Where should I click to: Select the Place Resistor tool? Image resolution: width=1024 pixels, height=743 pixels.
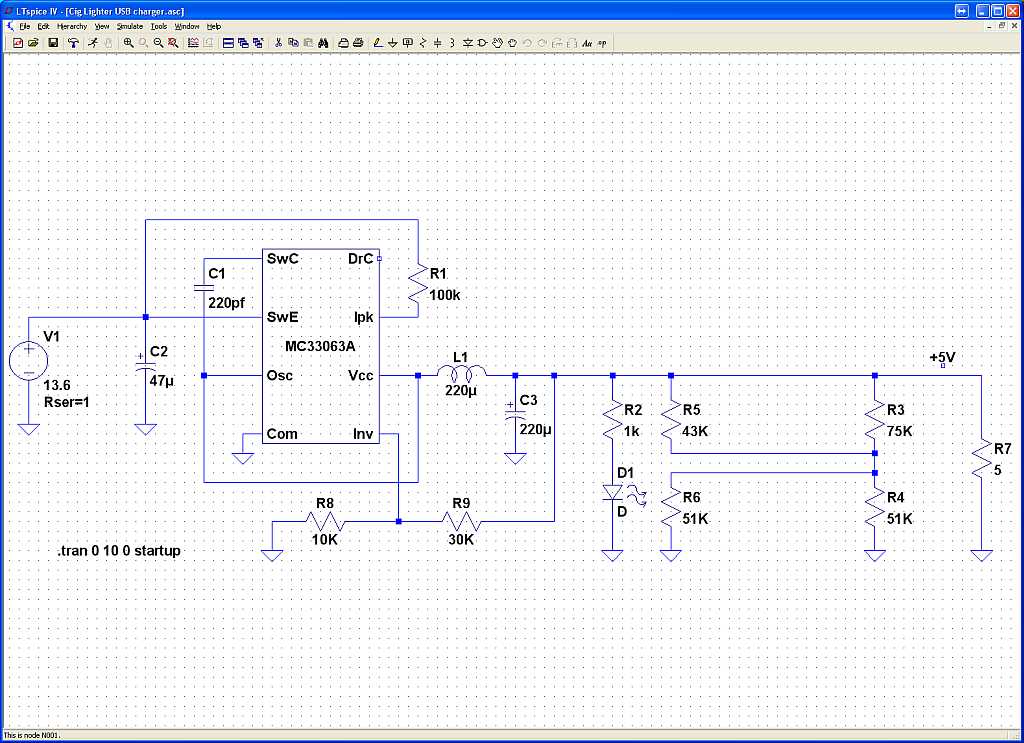(x=423, y=43)
